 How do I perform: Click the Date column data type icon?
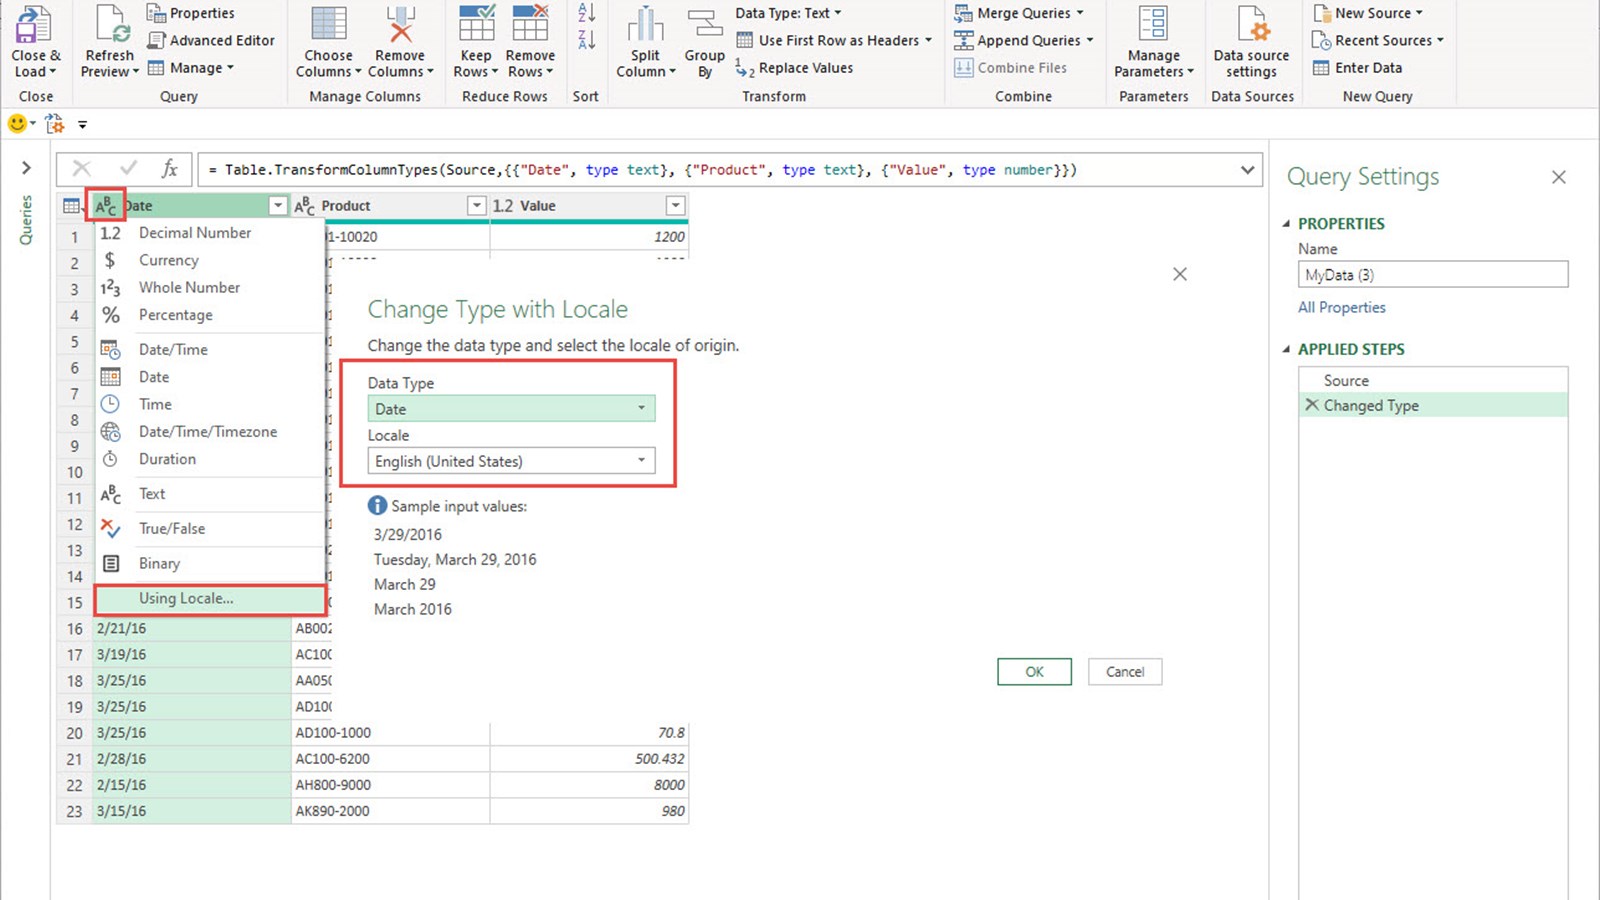coord(106,206)
